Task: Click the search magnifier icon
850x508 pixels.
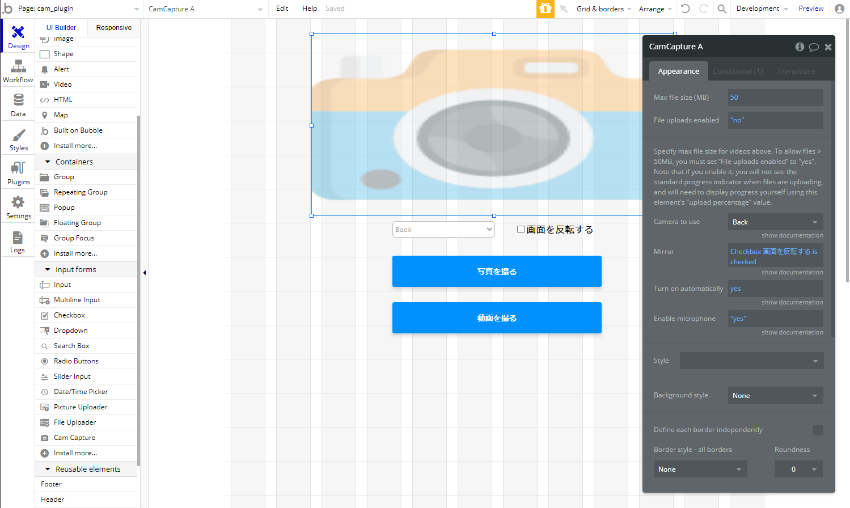Action: pos(722,9)
